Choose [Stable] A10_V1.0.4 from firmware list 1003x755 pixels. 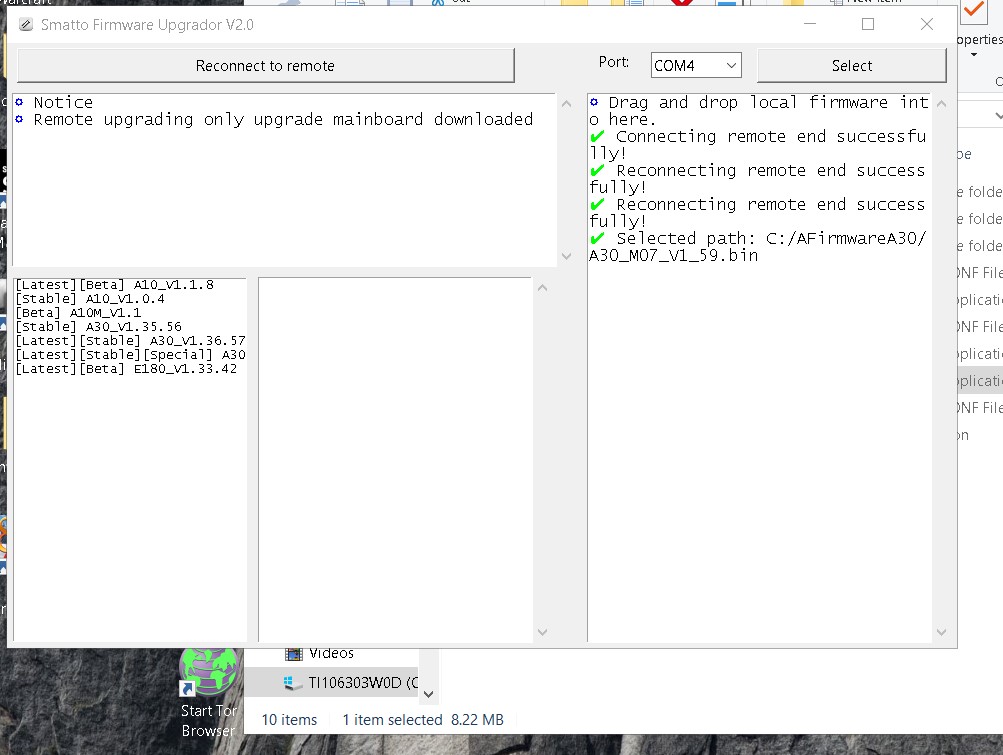coord(90,299)
